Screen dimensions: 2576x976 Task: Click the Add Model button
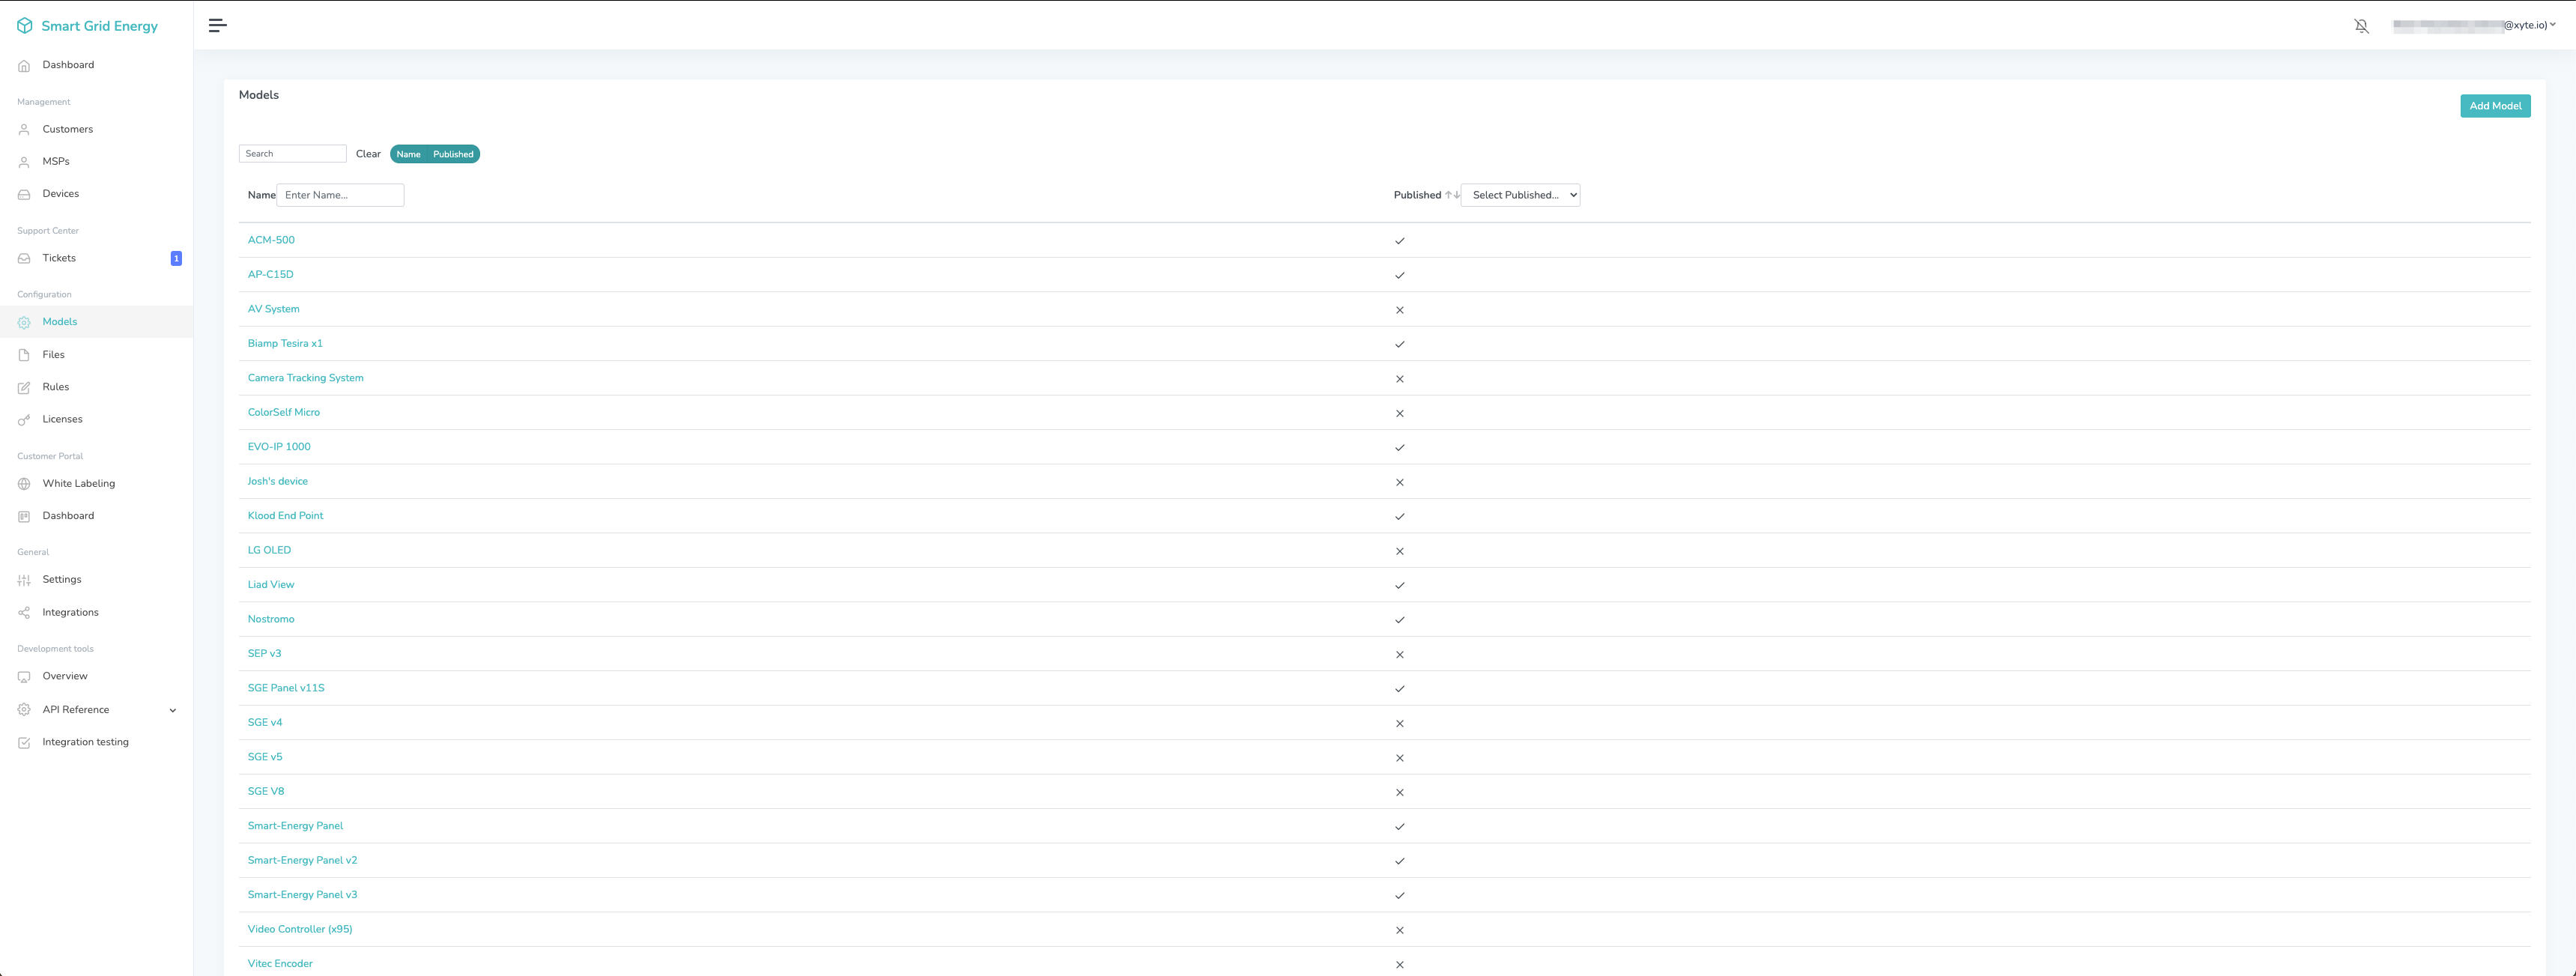2494,106
